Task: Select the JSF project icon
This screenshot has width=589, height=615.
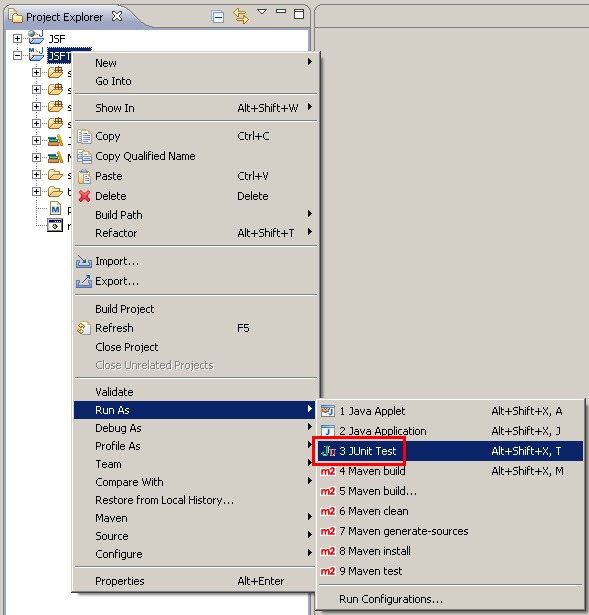Action: (x=36, y=38)
